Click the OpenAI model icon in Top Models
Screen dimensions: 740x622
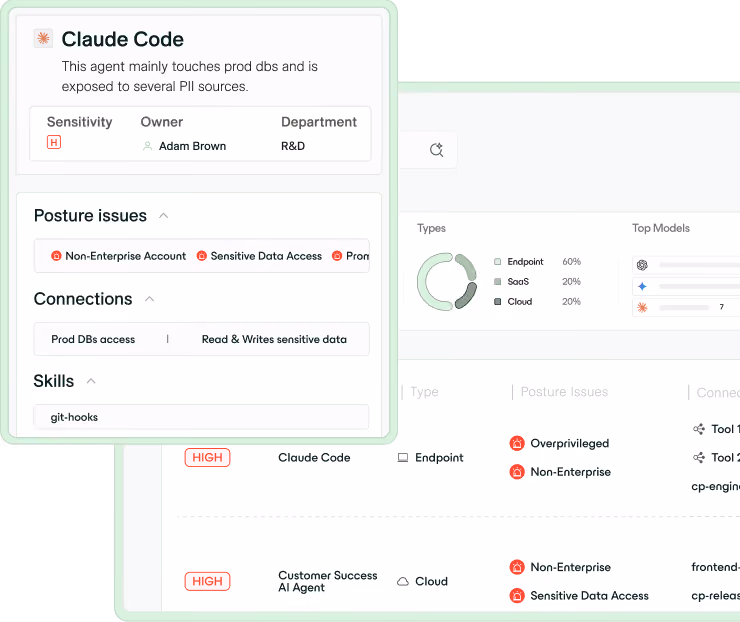coord(642,265)
